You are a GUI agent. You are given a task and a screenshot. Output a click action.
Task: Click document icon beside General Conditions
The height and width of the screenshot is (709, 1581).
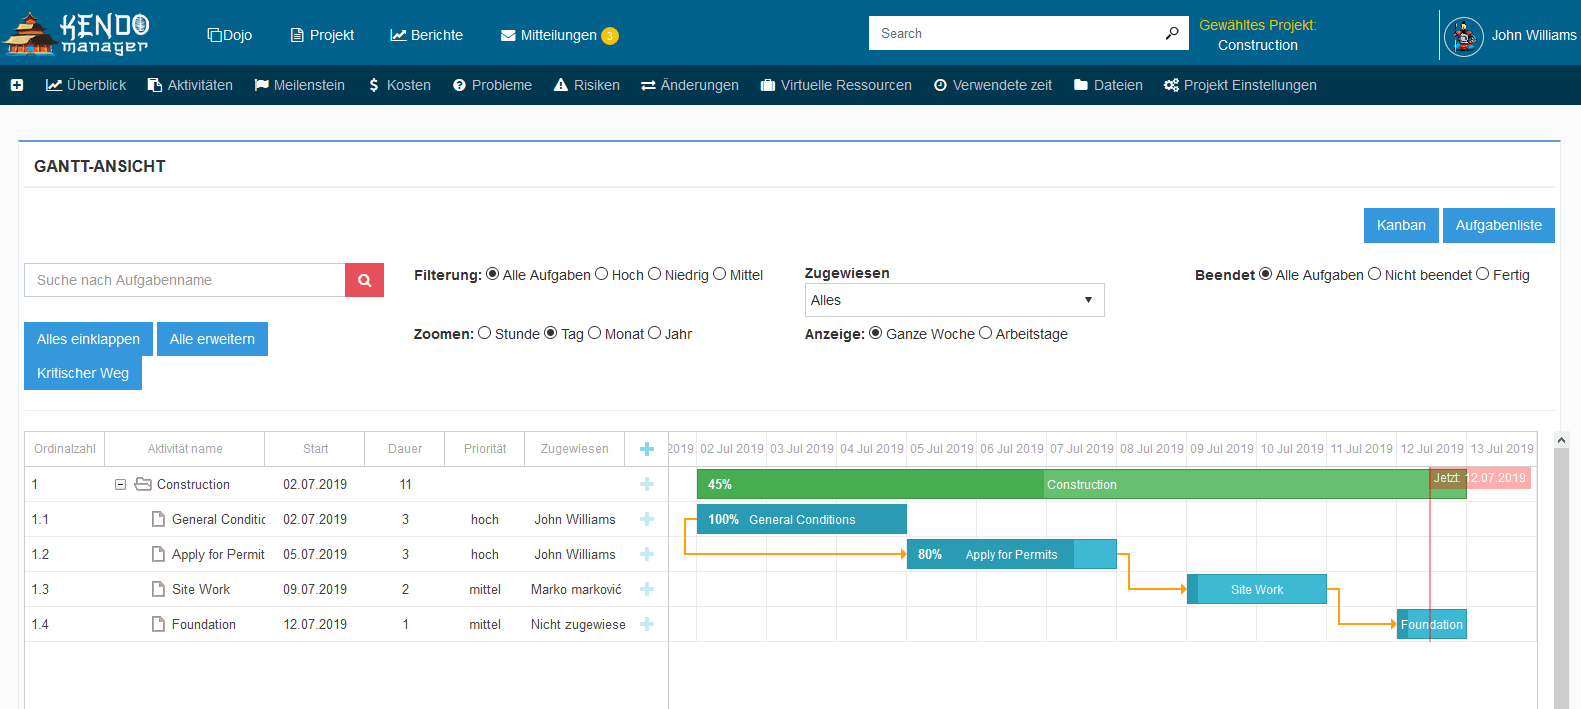pos(158,519)
